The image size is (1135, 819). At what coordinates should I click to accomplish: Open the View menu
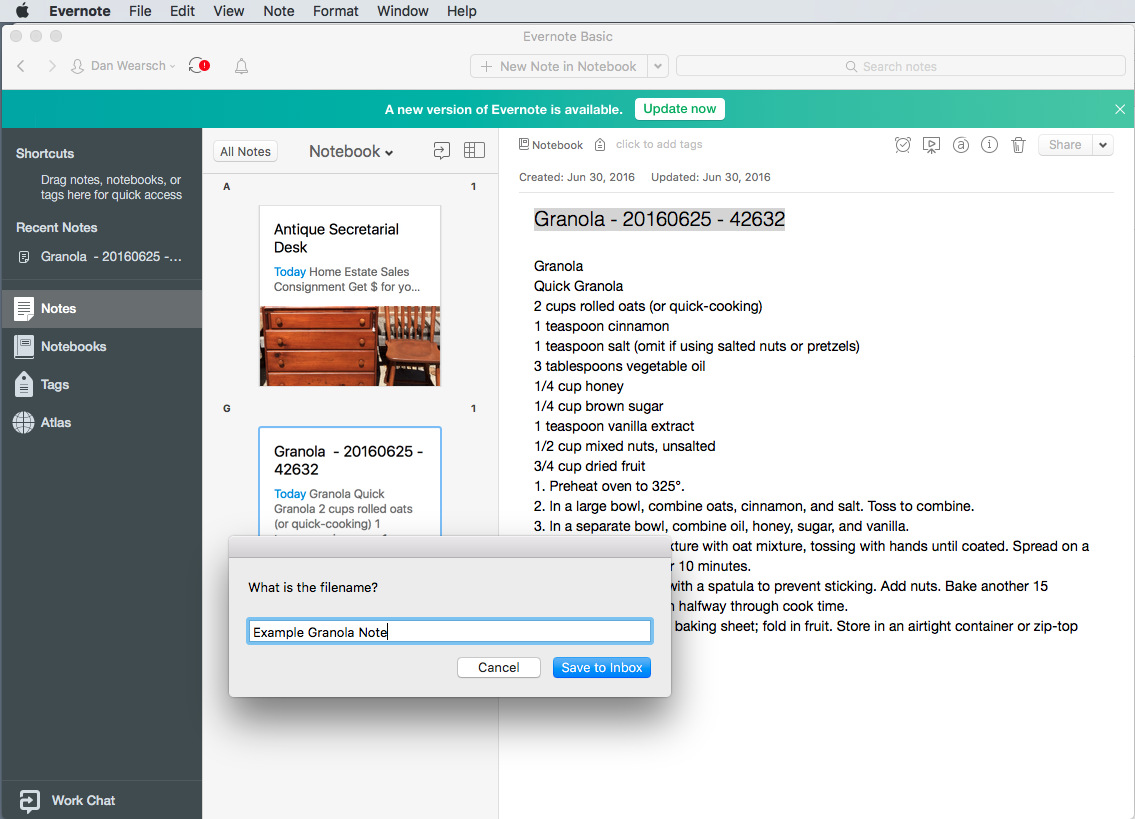229,11
